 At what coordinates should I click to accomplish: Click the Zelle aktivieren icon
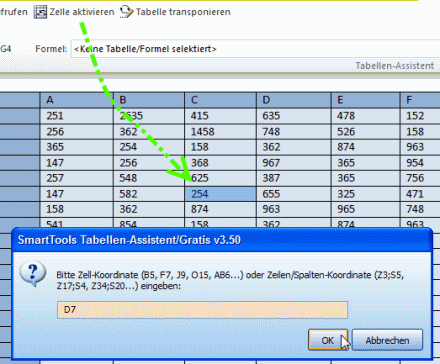point(40,12)
